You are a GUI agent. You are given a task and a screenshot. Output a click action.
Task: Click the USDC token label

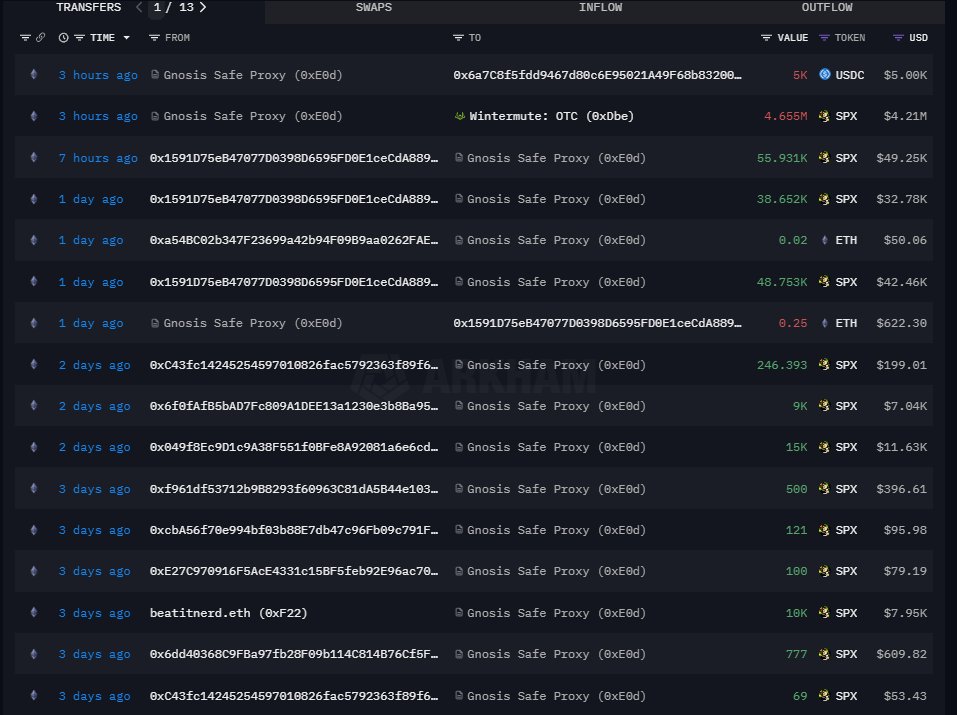[850, 75]
